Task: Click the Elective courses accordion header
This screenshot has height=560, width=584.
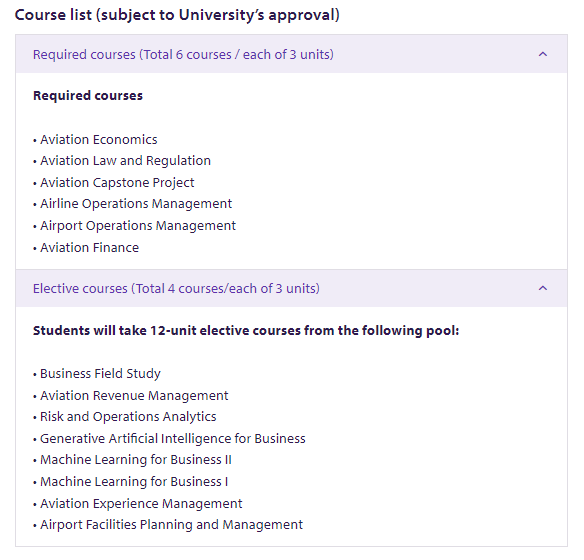Action: [291, 288]
